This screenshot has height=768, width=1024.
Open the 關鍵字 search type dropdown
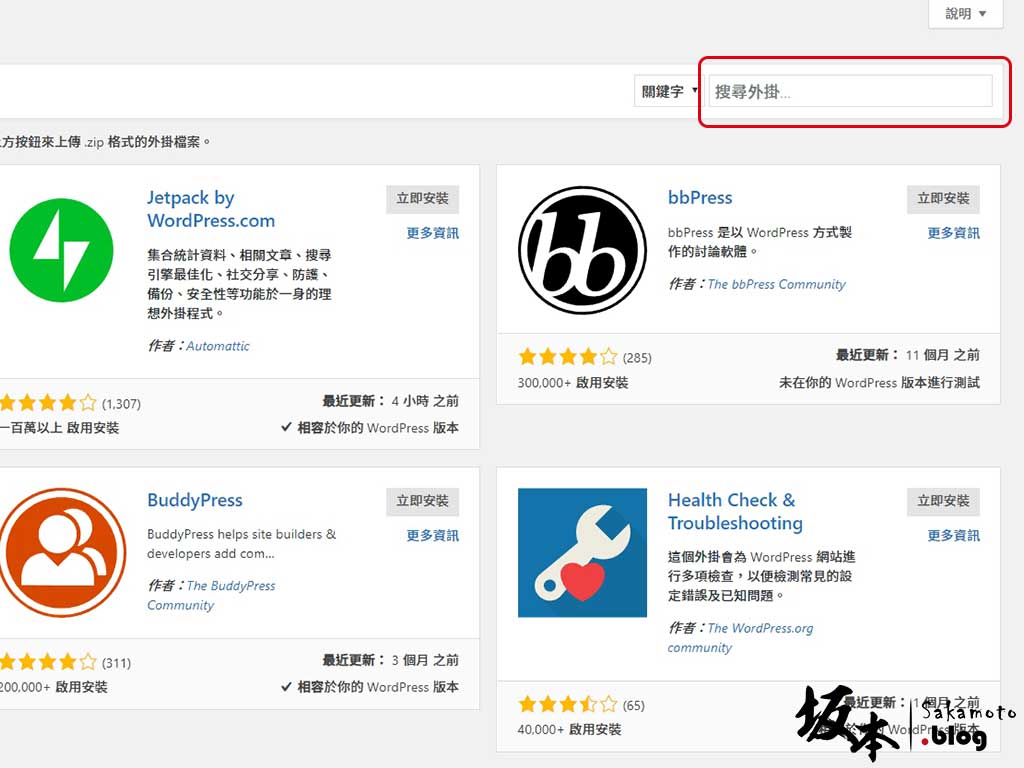(668, 91)
